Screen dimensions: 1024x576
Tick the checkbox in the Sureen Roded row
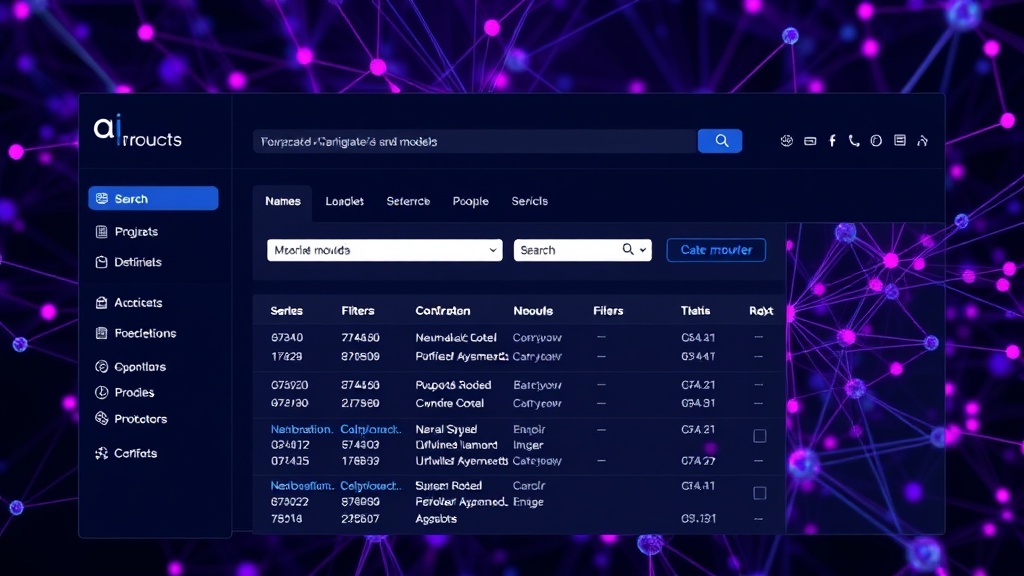click(760, 493)
